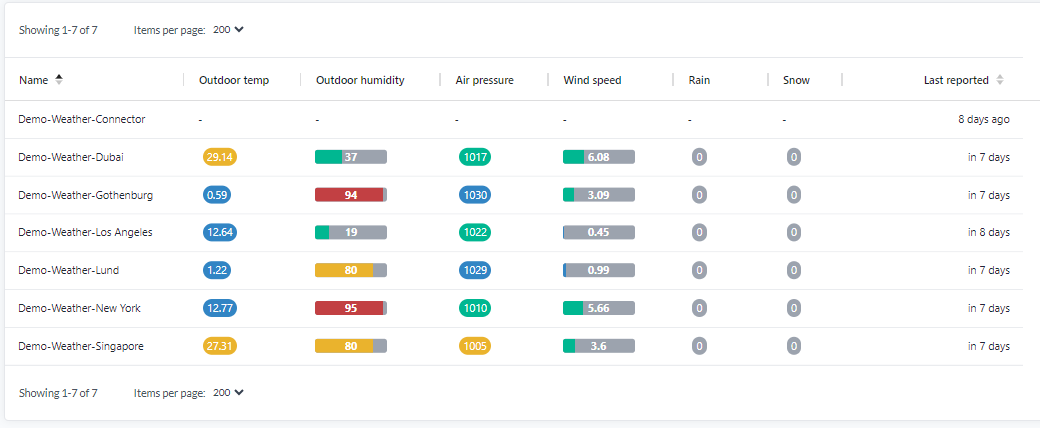Sort by Name column arrow icon
The image size is (1040, 428).
59,80
